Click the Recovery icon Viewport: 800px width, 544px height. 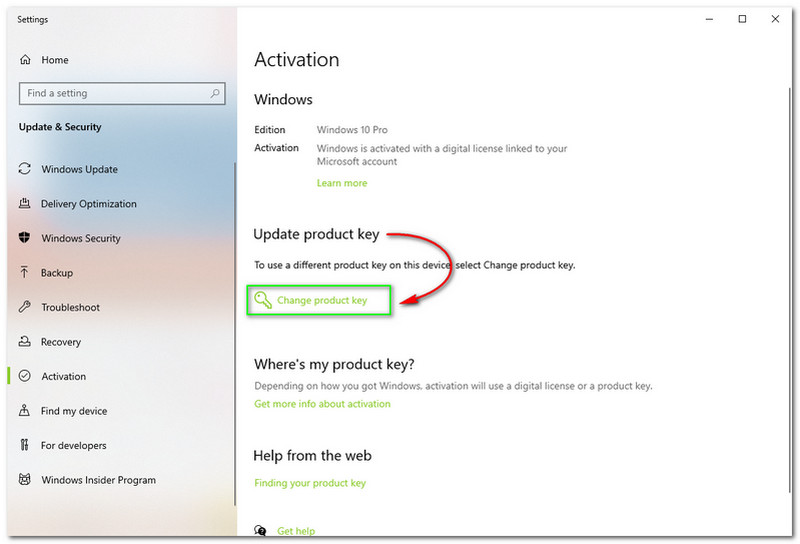tap(25, 342)
